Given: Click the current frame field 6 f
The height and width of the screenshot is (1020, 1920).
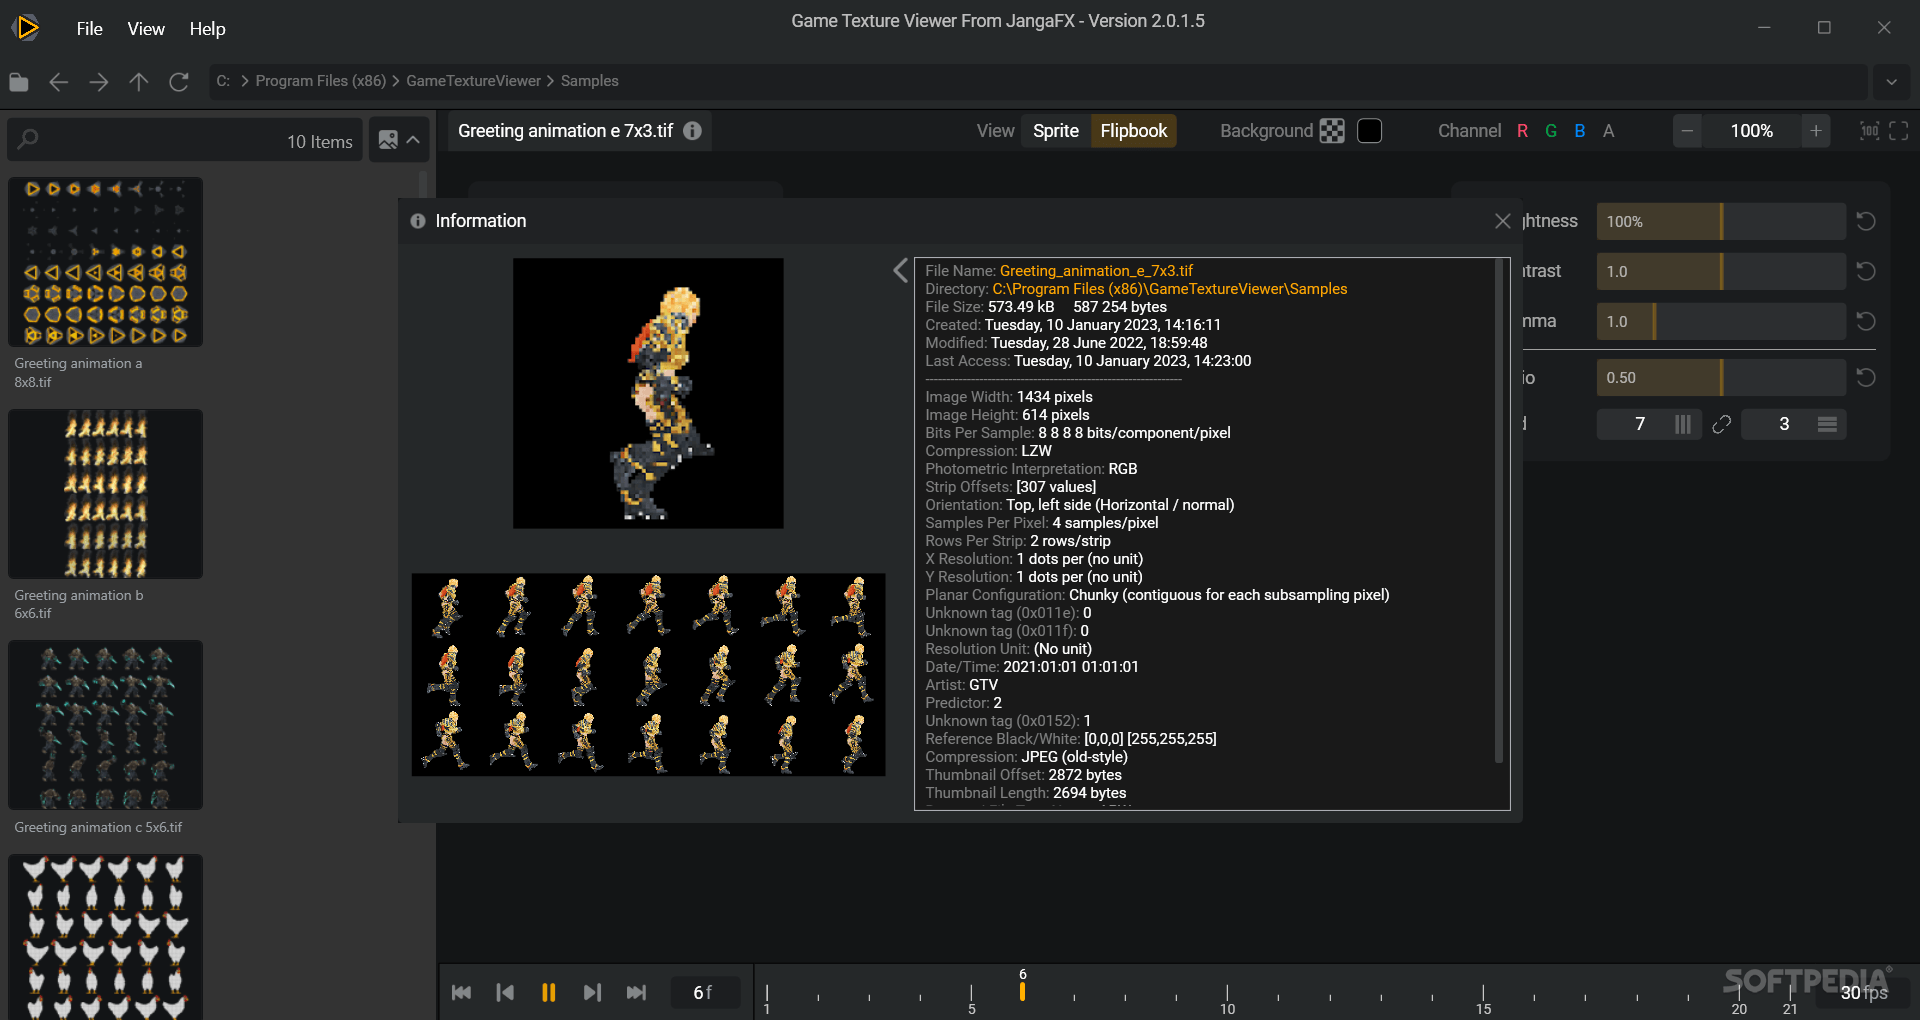Looking at the screenshot, I should point(704,992).
